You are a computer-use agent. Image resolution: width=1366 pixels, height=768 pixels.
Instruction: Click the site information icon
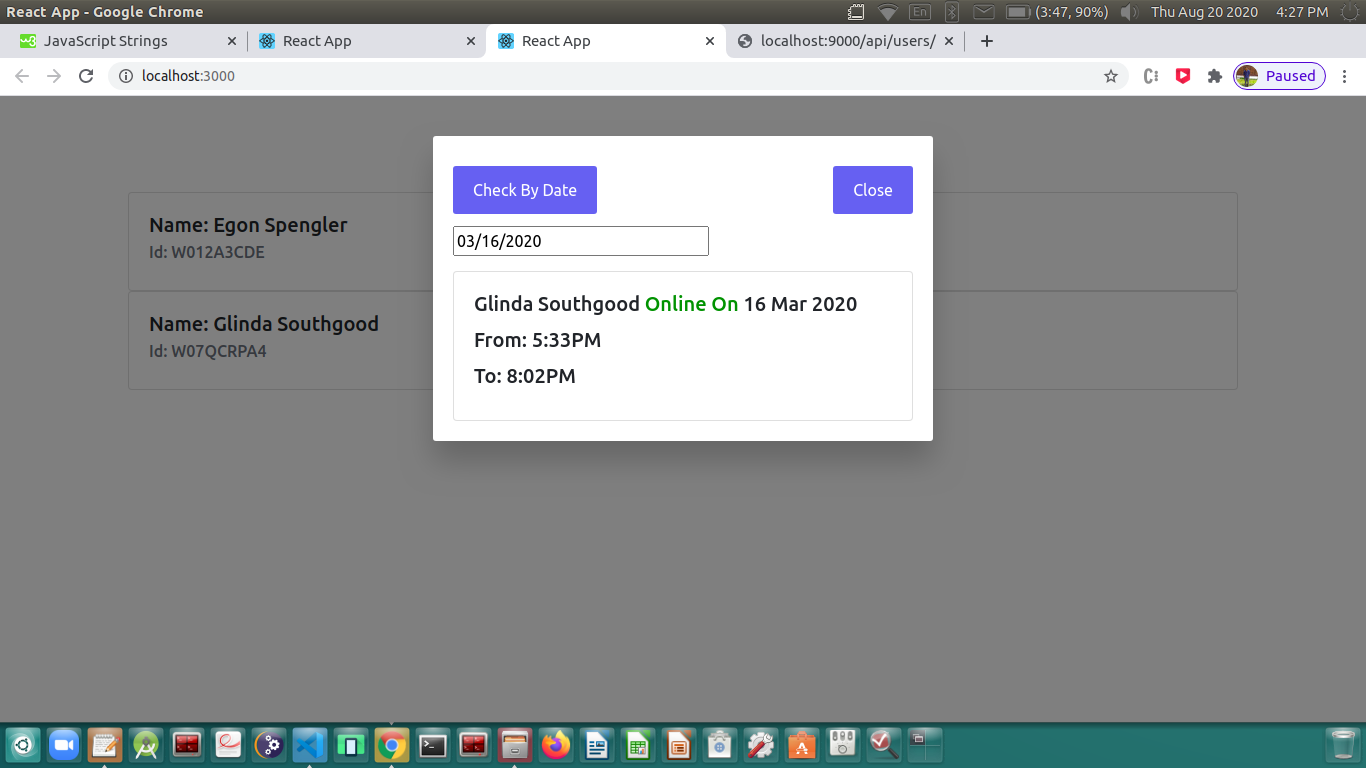126,76
